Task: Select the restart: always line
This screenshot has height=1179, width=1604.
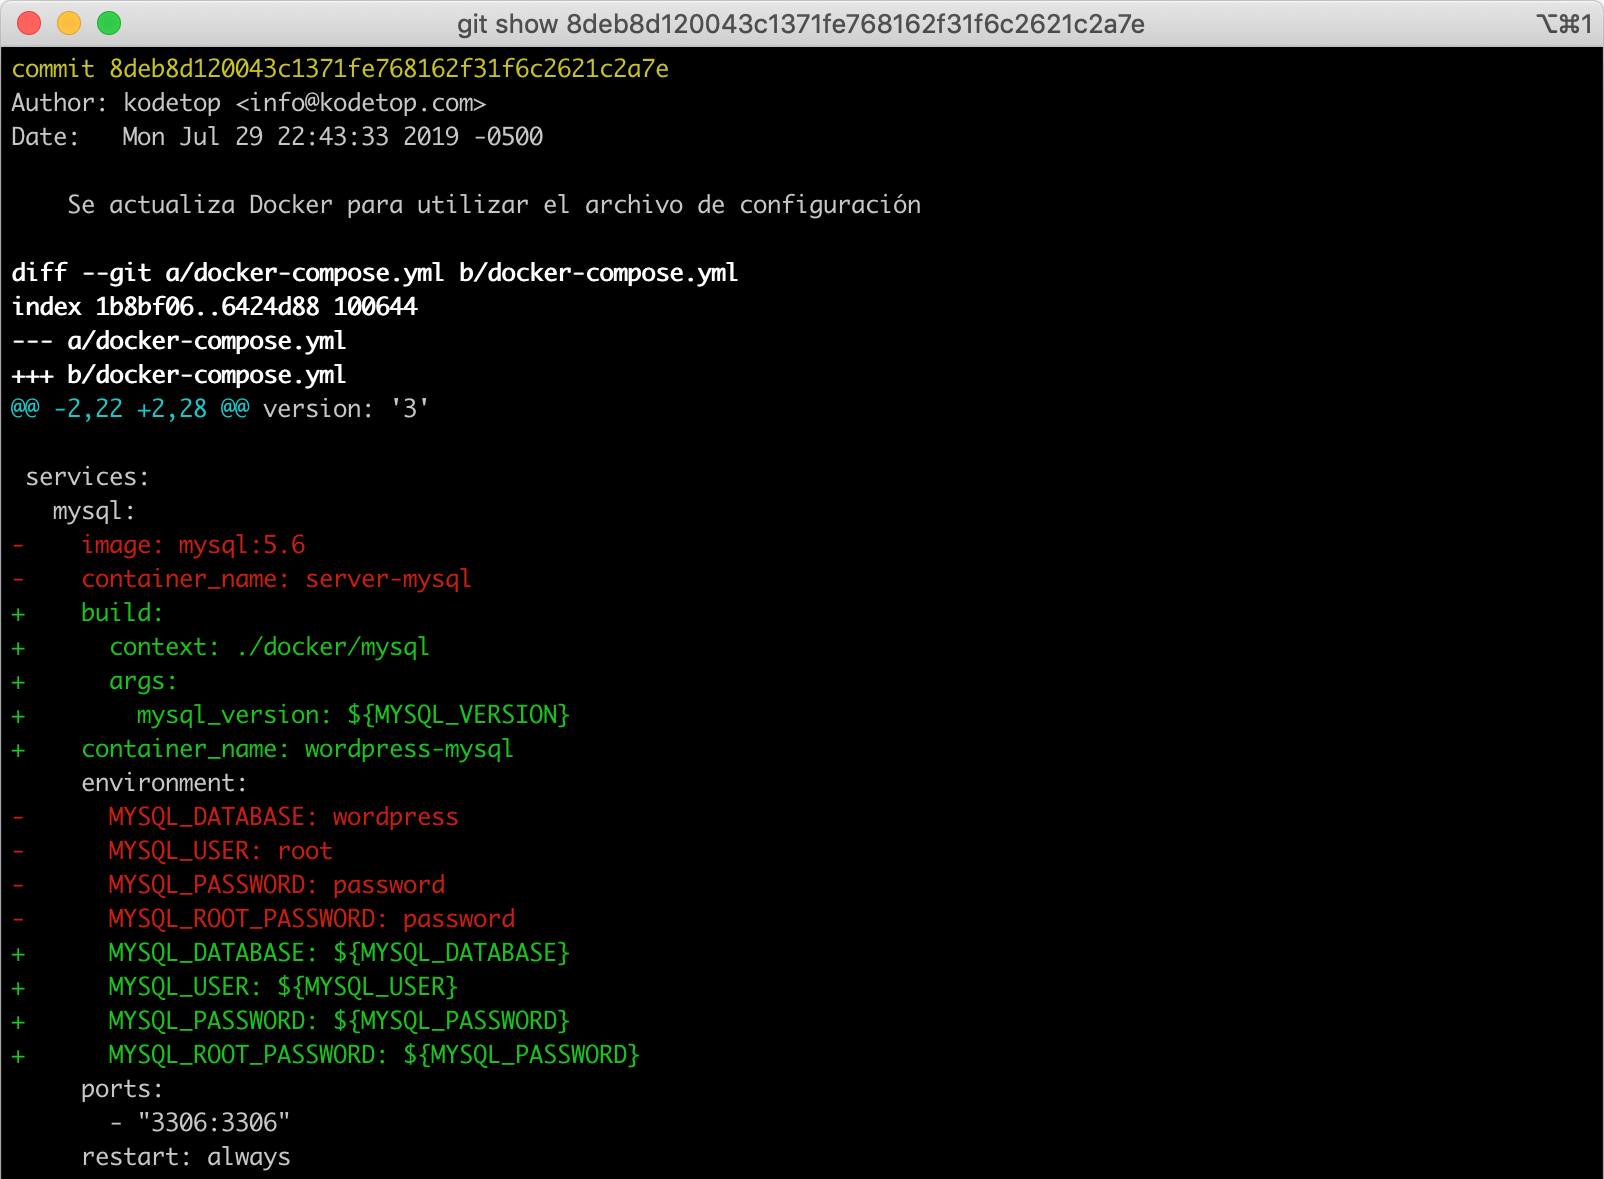Action: click(x=186, y=1156)
